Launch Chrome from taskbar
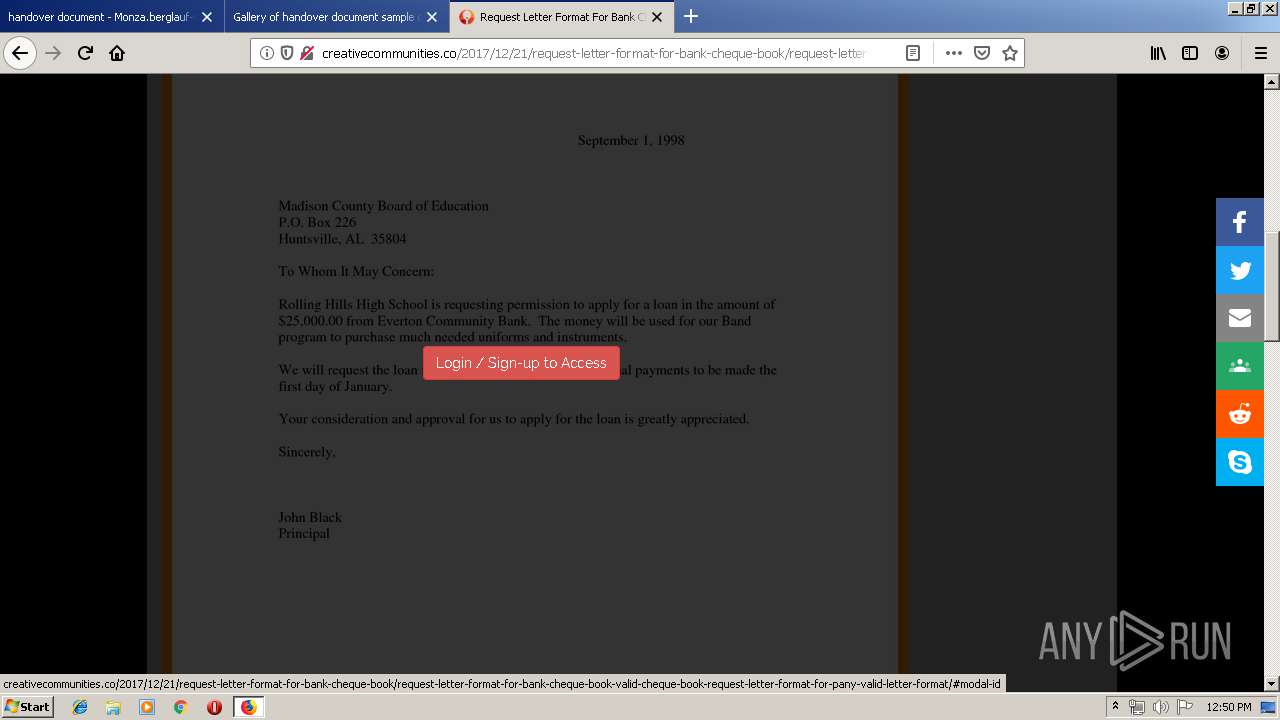The height and width of the screenshot is (720, 1280). pyautogui.click(x=180, y=707)
